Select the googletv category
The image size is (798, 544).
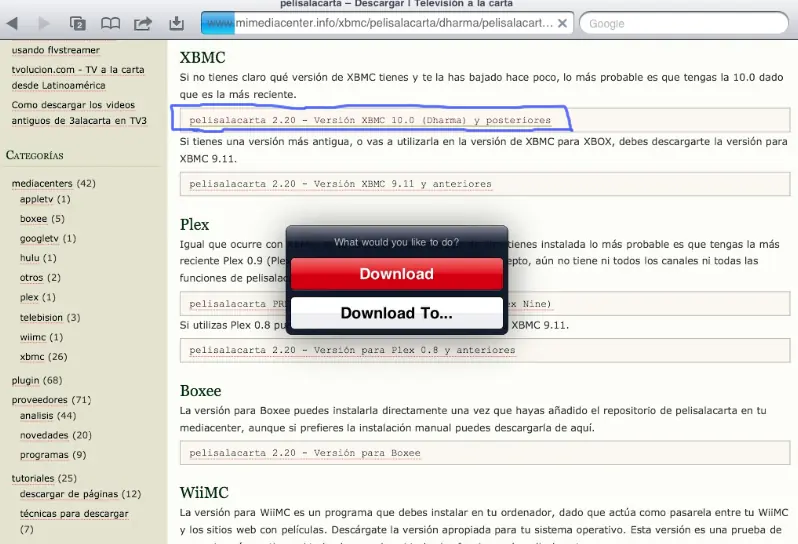39,238
